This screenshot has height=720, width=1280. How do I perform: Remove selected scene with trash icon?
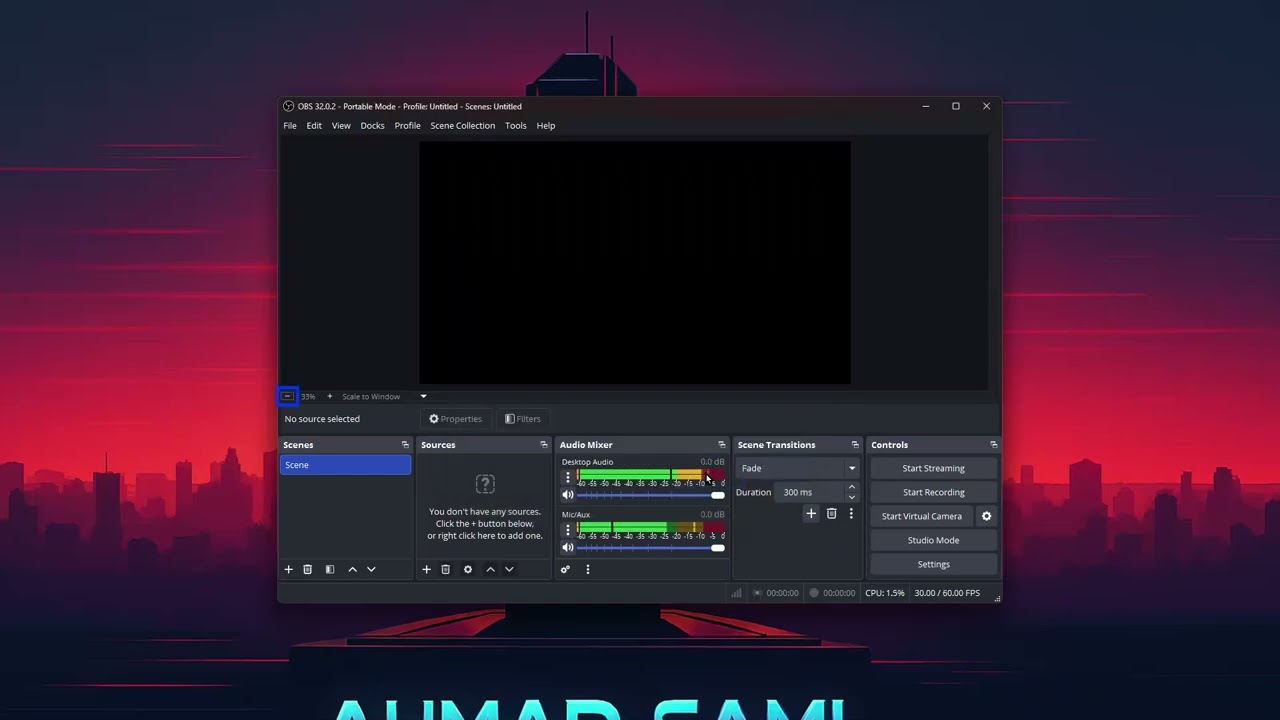[x=307, y=569]
